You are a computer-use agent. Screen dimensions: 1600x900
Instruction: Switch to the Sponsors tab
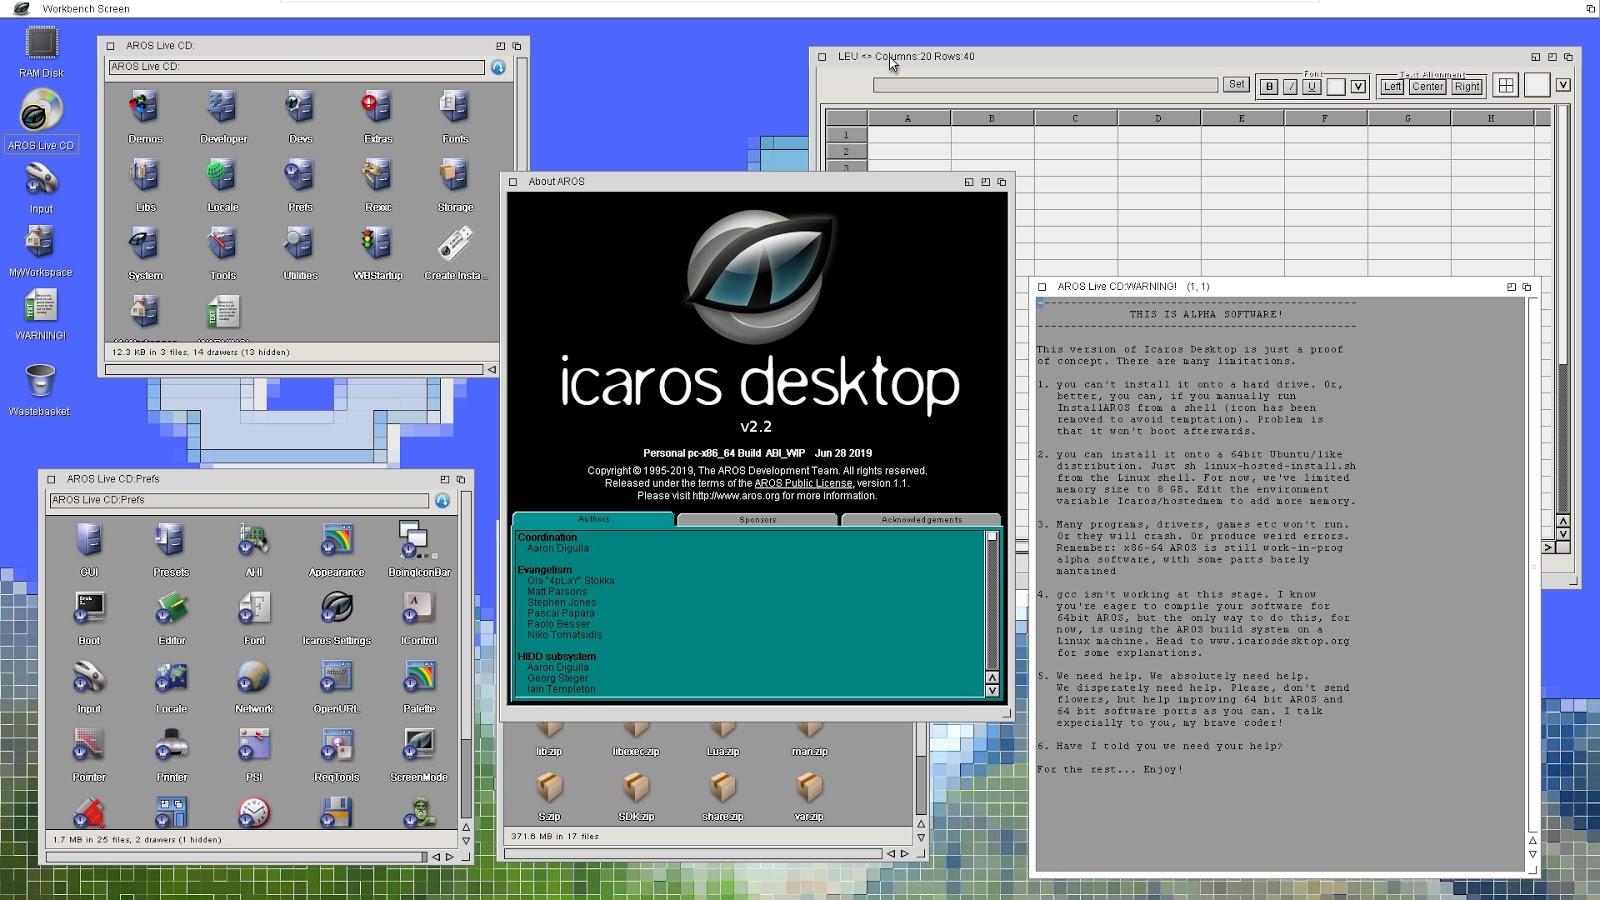tap(757, 520)
